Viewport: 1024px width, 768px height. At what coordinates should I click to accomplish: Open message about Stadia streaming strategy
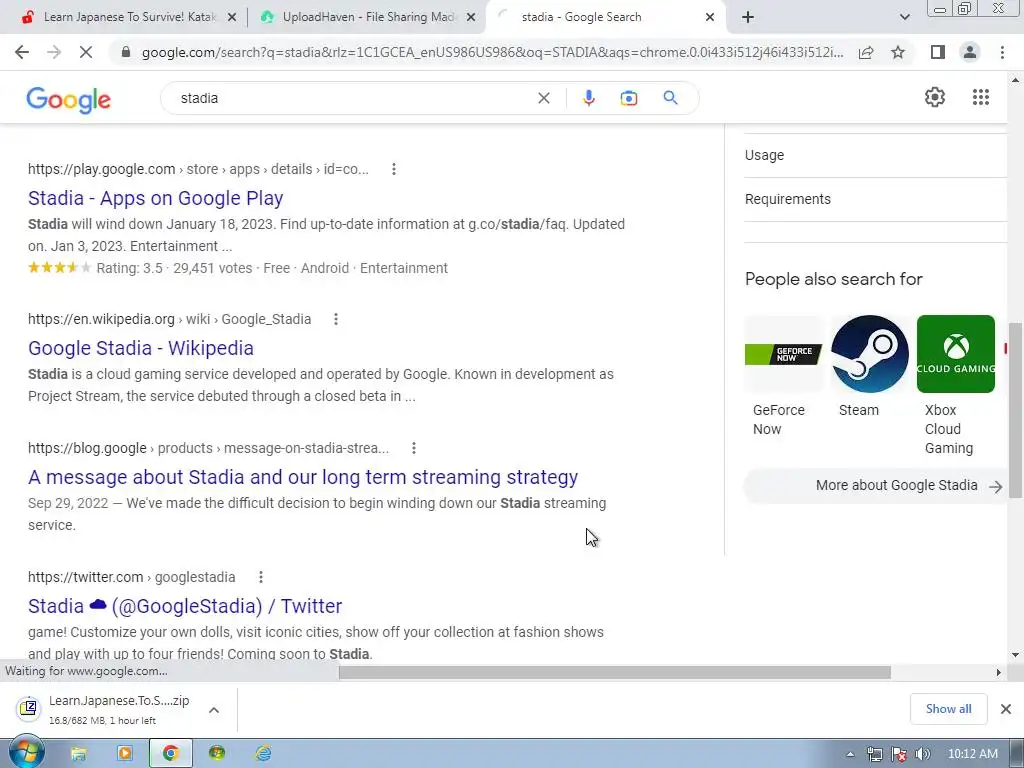click(x=303, y=477)
